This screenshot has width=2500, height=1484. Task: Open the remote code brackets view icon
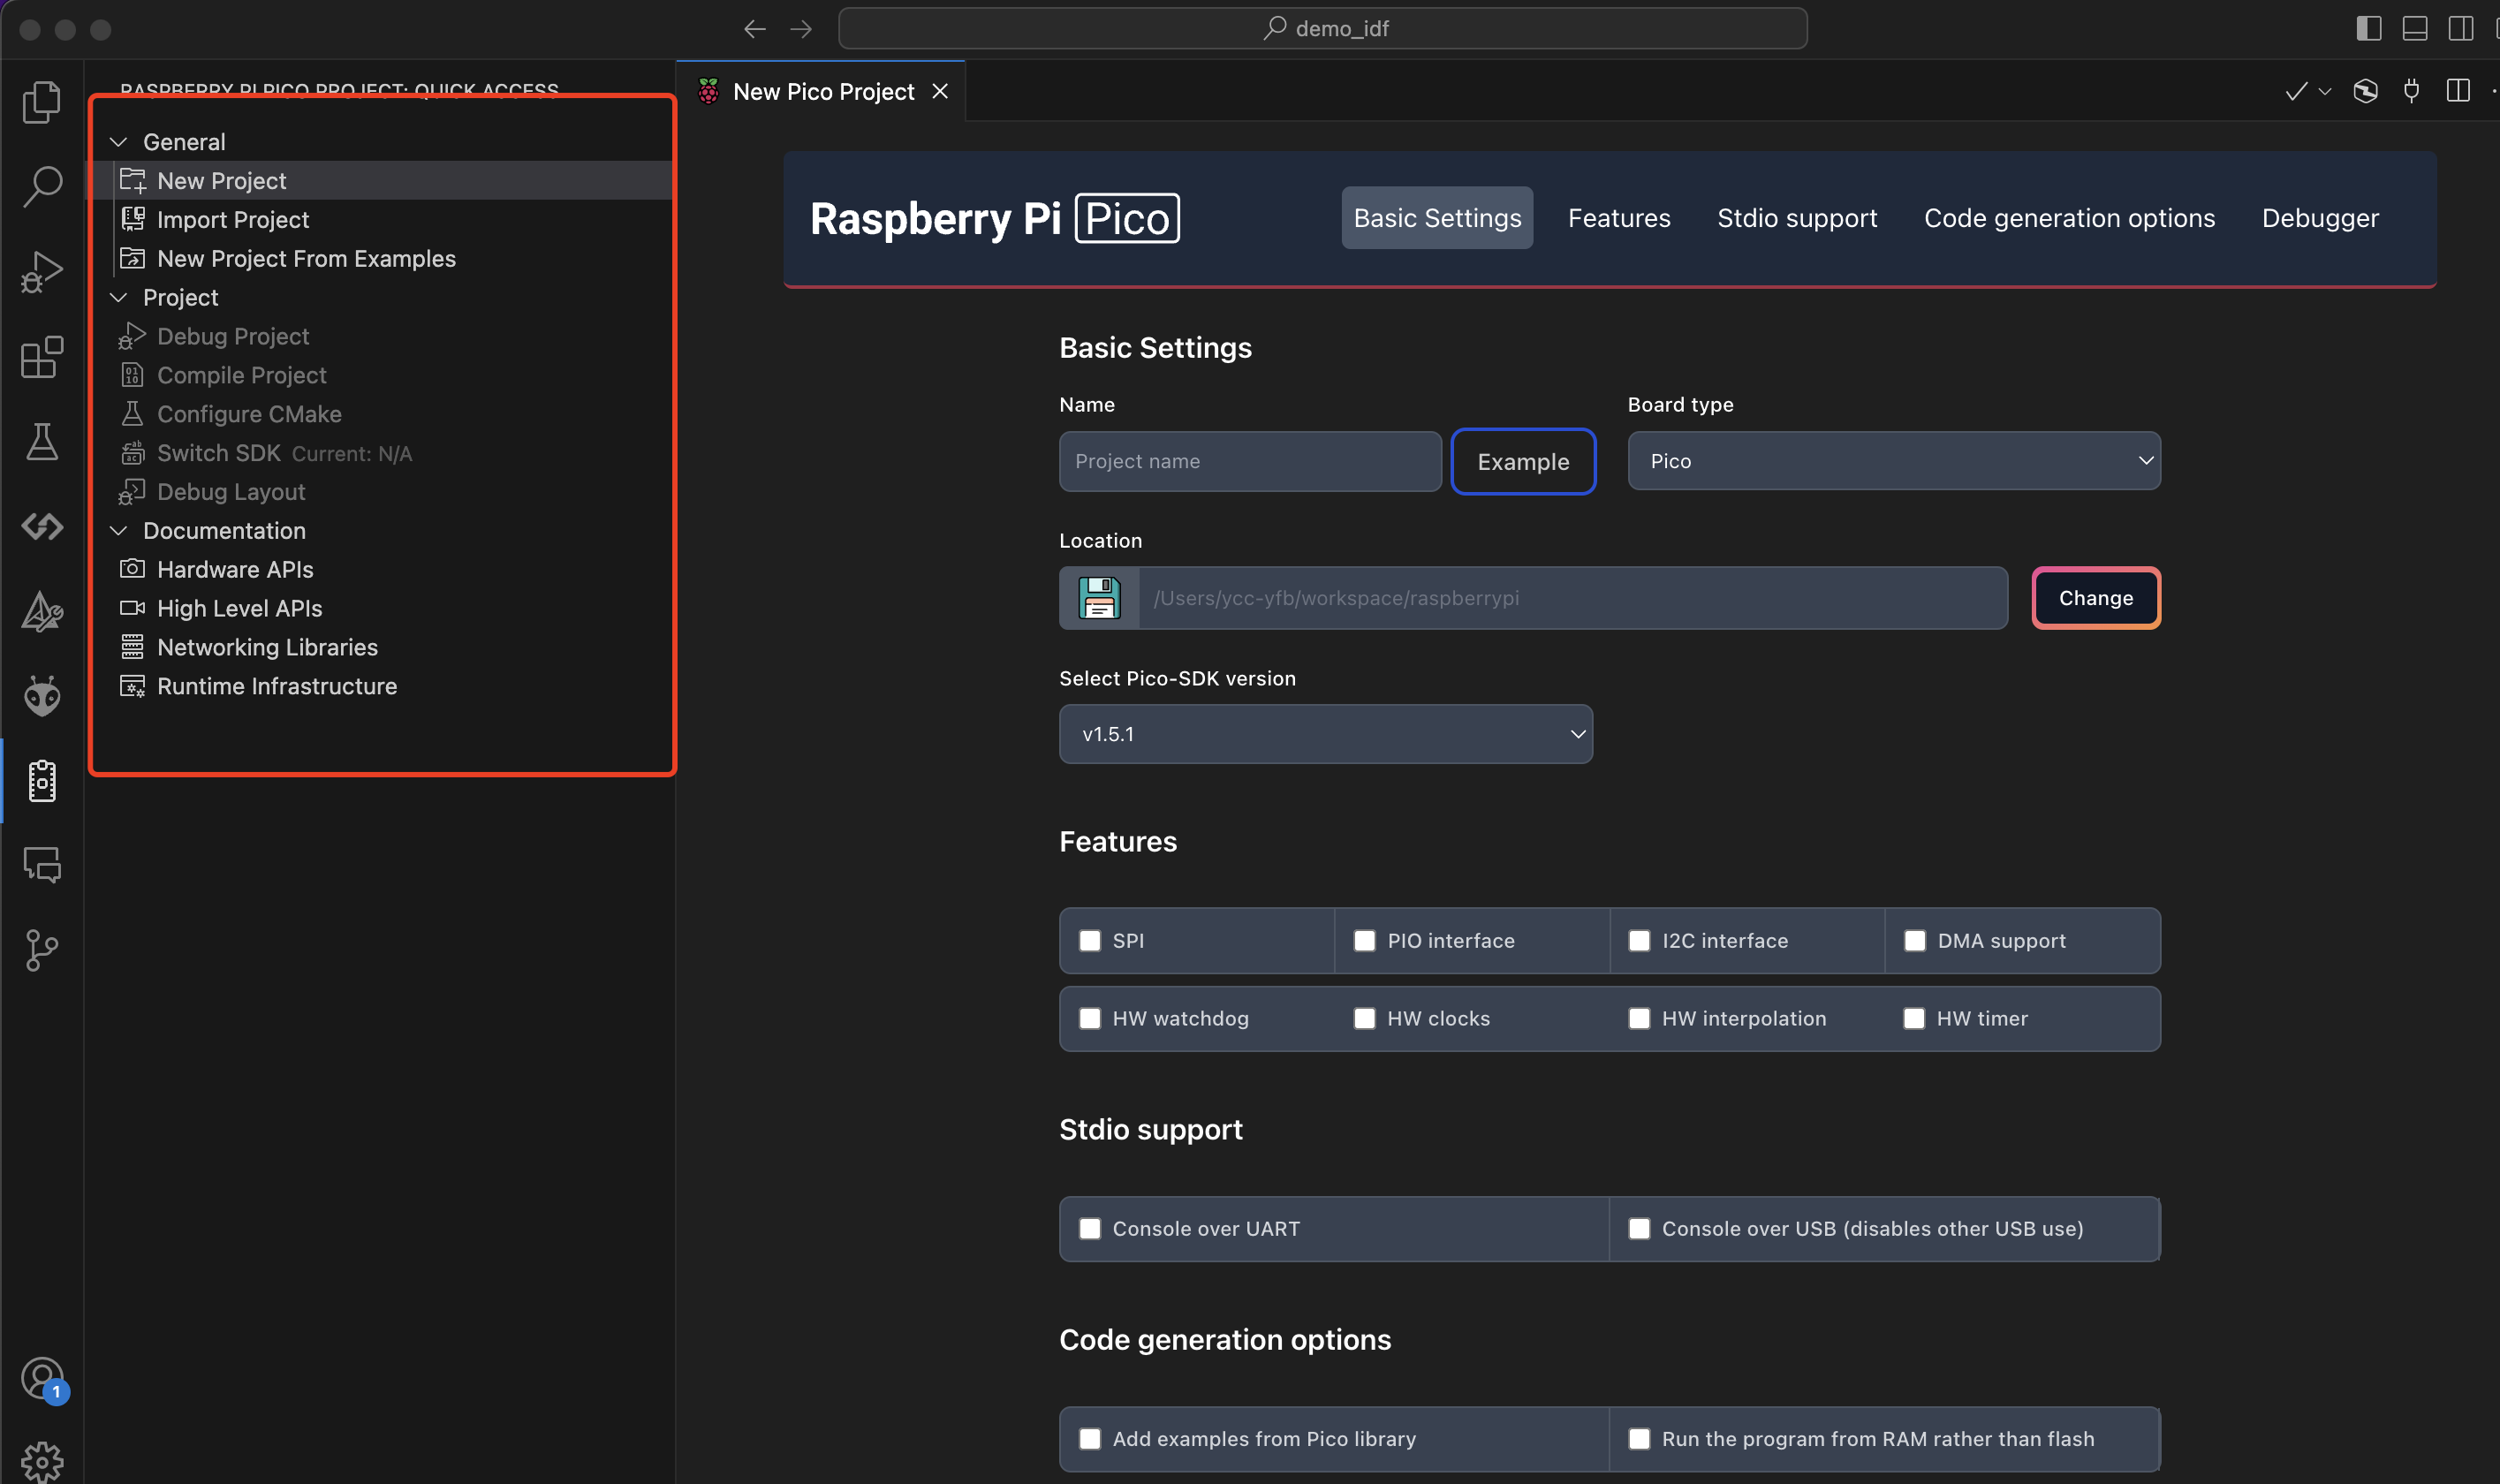[42, 526]
